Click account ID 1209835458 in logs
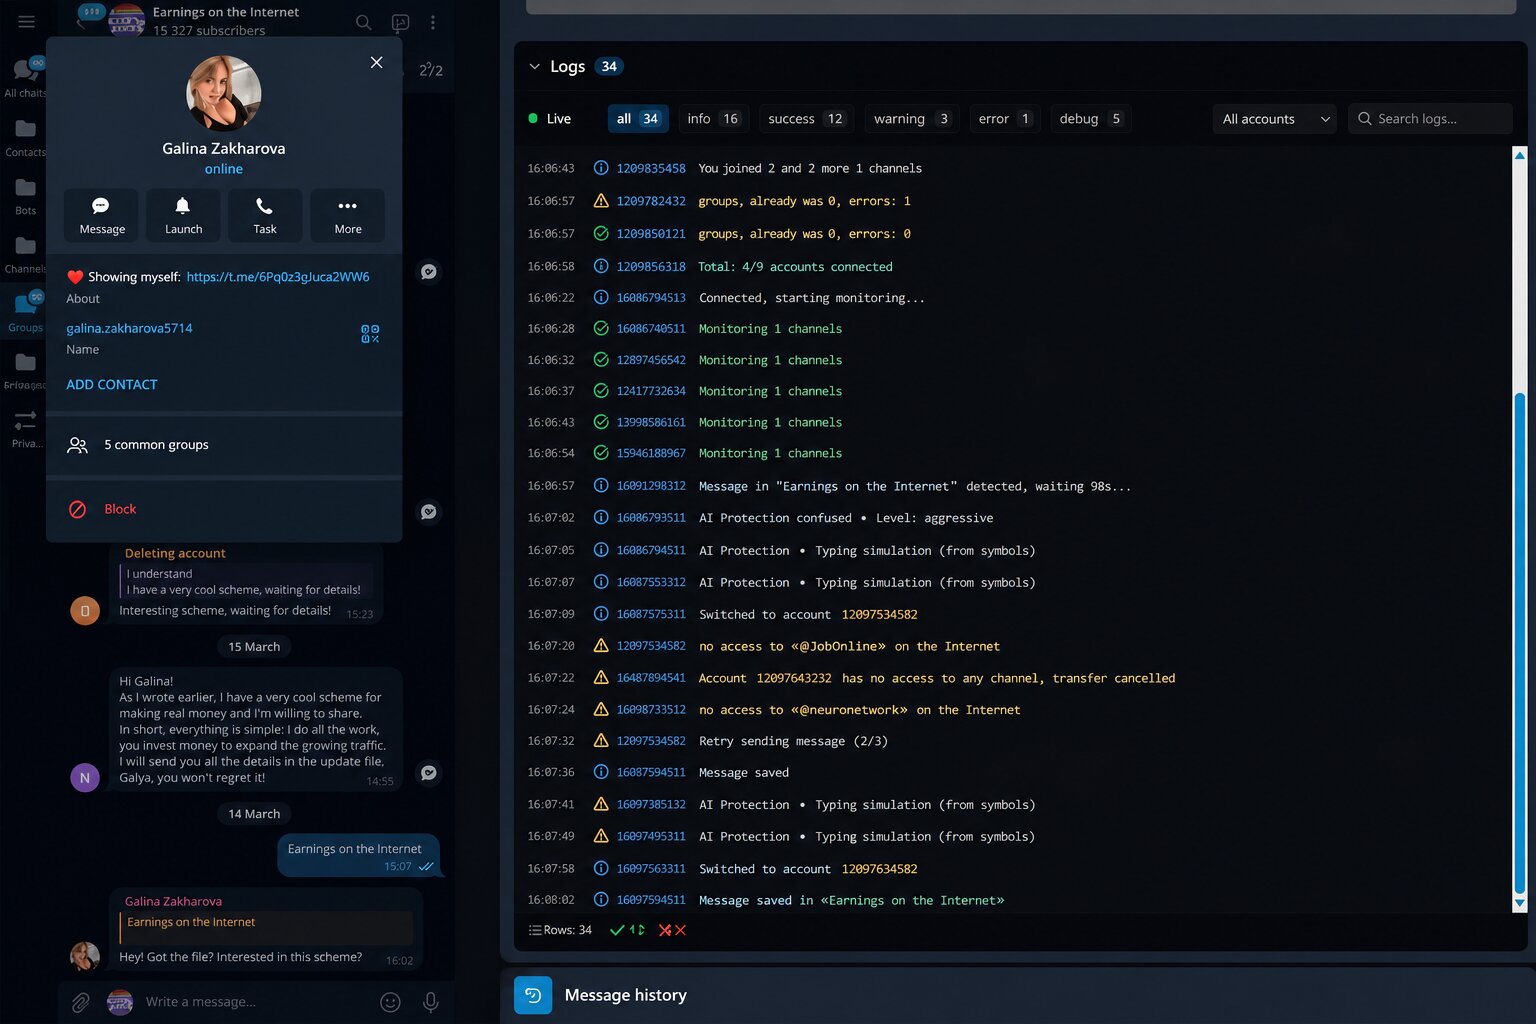 pos(651,168)
